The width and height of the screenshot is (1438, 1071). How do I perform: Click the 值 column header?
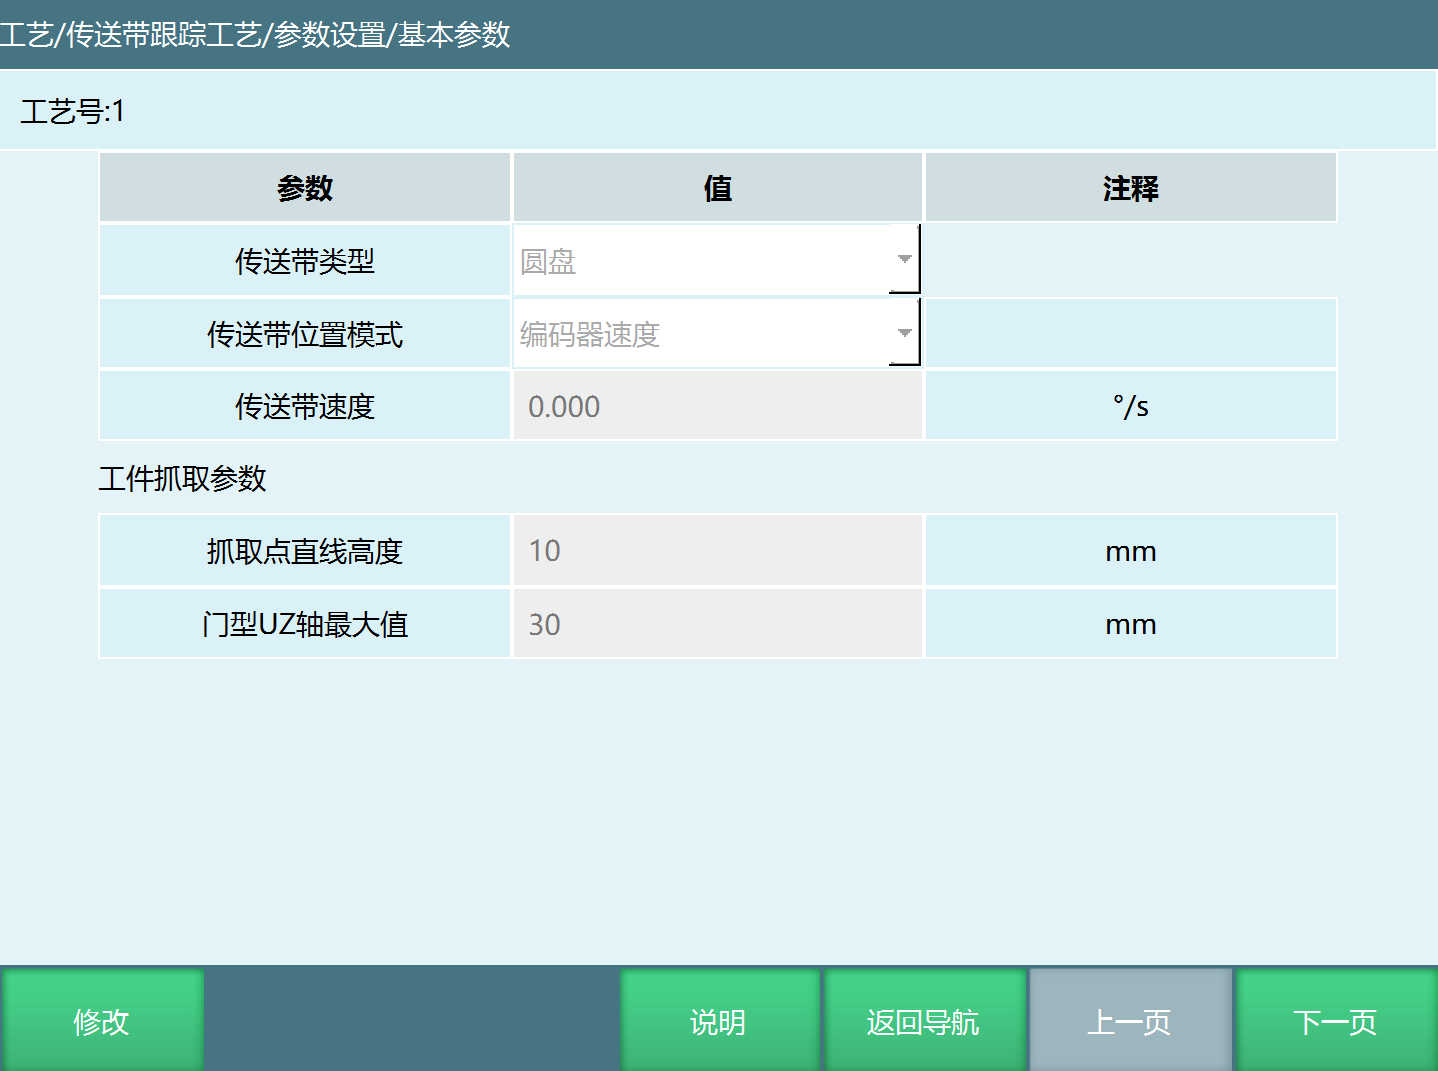click(716, 187)
